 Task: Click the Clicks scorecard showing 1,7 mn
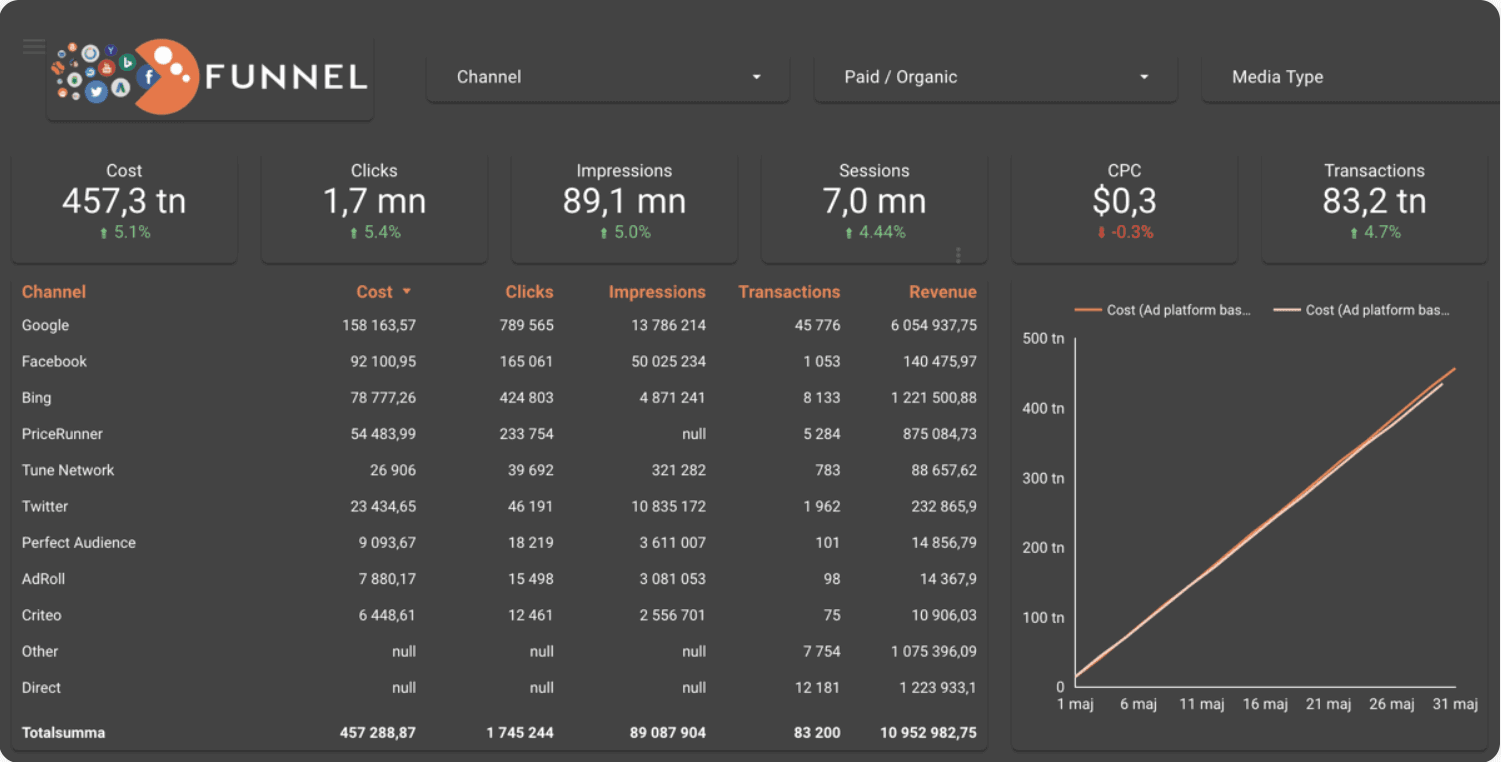pyautogui.click(x=374, y=207)
